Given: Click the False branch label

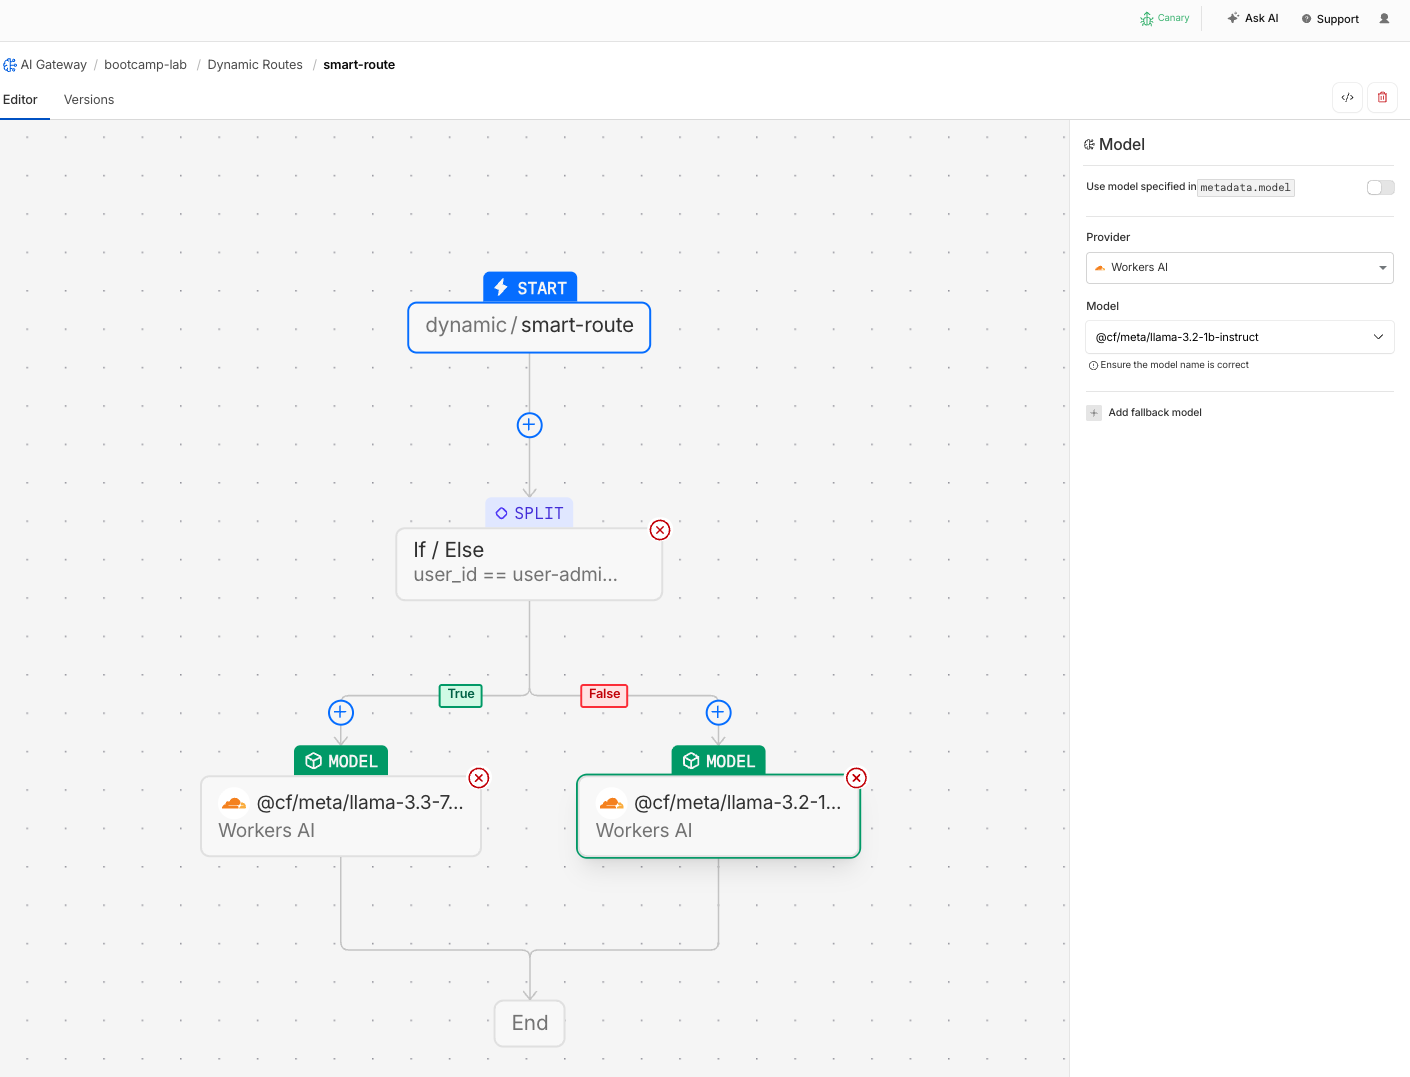Looking at the screenshot, I should click(x=604, y=695).
